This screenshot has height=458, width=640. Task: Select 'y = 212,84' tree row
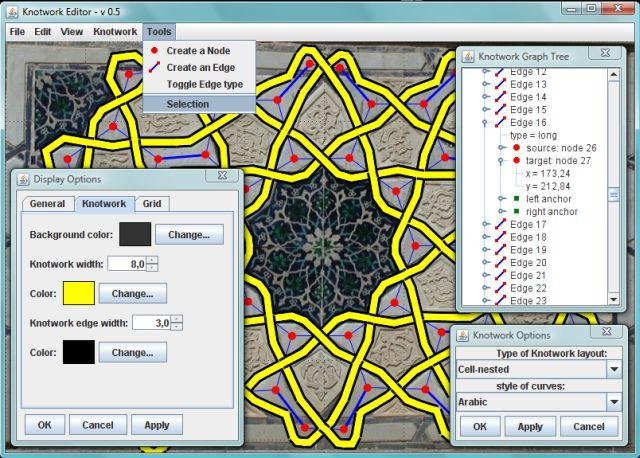coord(548,186)
